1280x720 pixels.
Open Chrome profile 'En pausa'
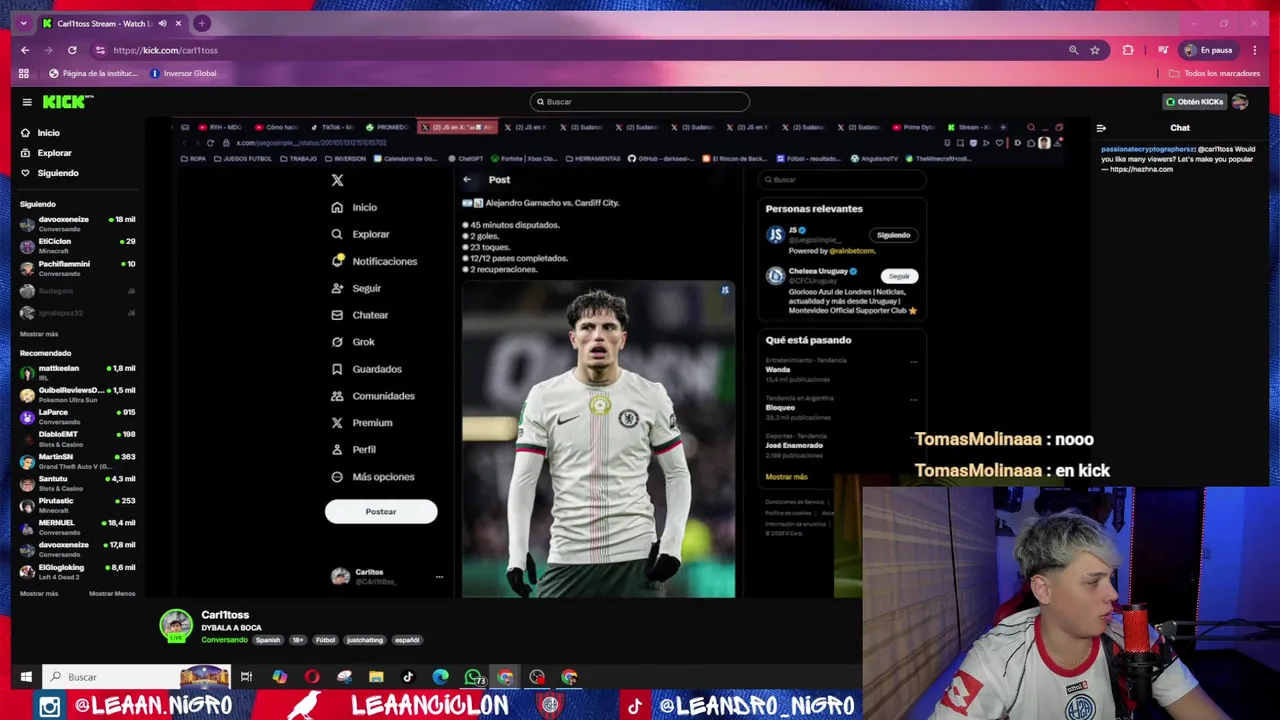(x=1209, y=50)
